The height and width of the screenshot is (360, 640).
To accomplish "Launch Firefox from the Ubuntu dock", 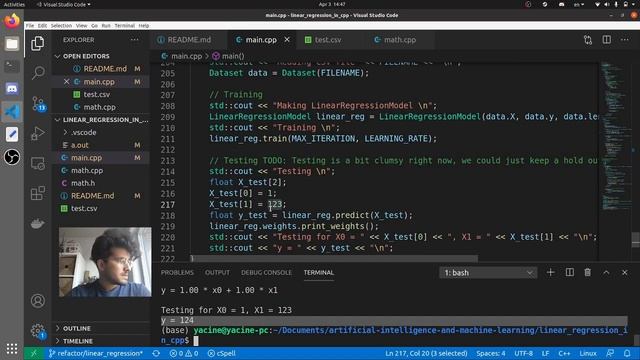I will tap(12, 20).
